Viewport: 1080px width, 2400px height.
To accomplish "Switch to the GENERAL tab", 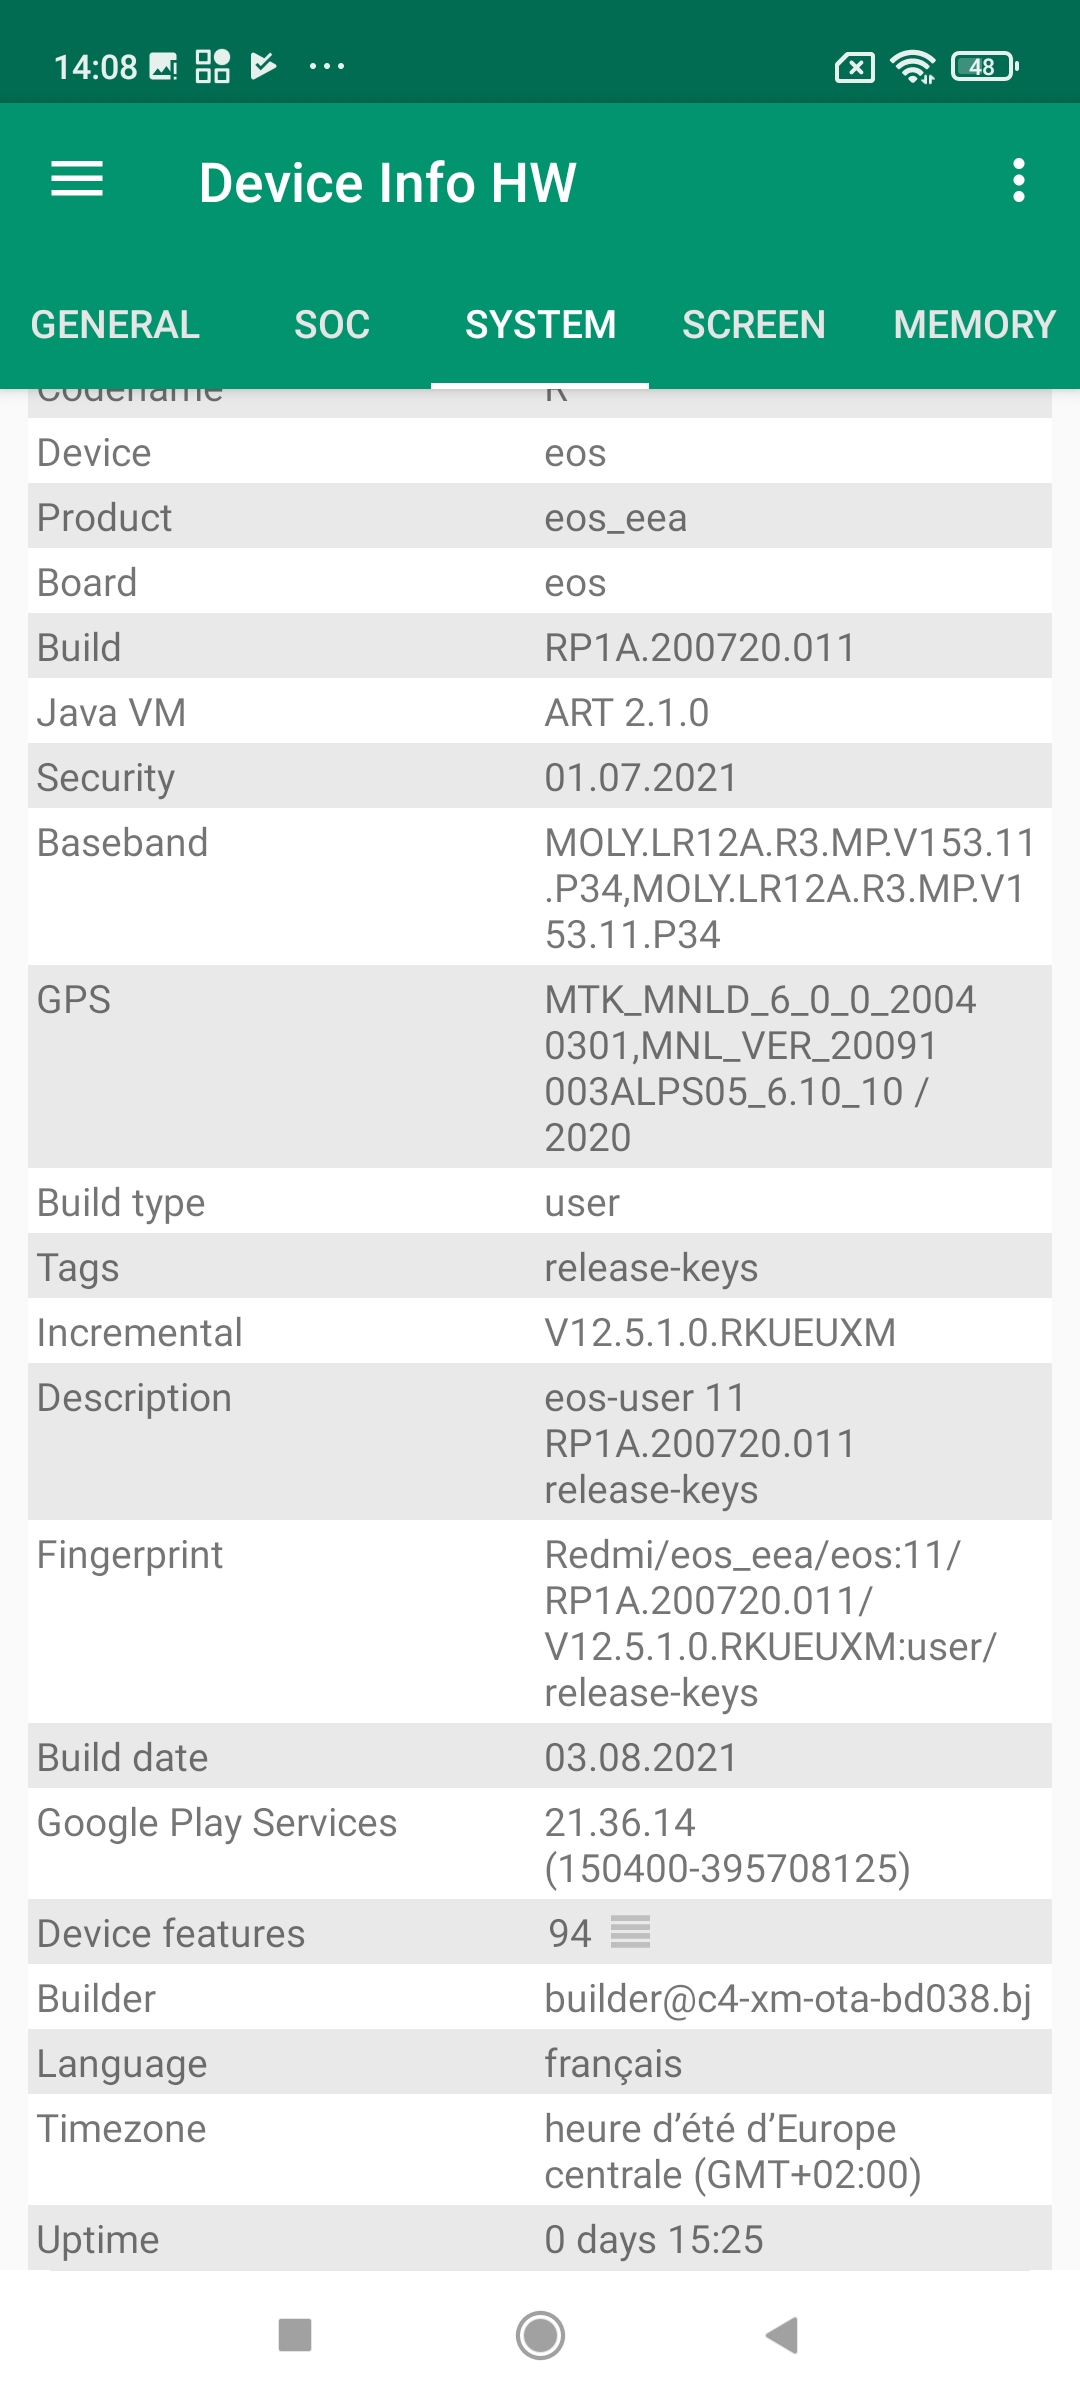I will 115,325.
